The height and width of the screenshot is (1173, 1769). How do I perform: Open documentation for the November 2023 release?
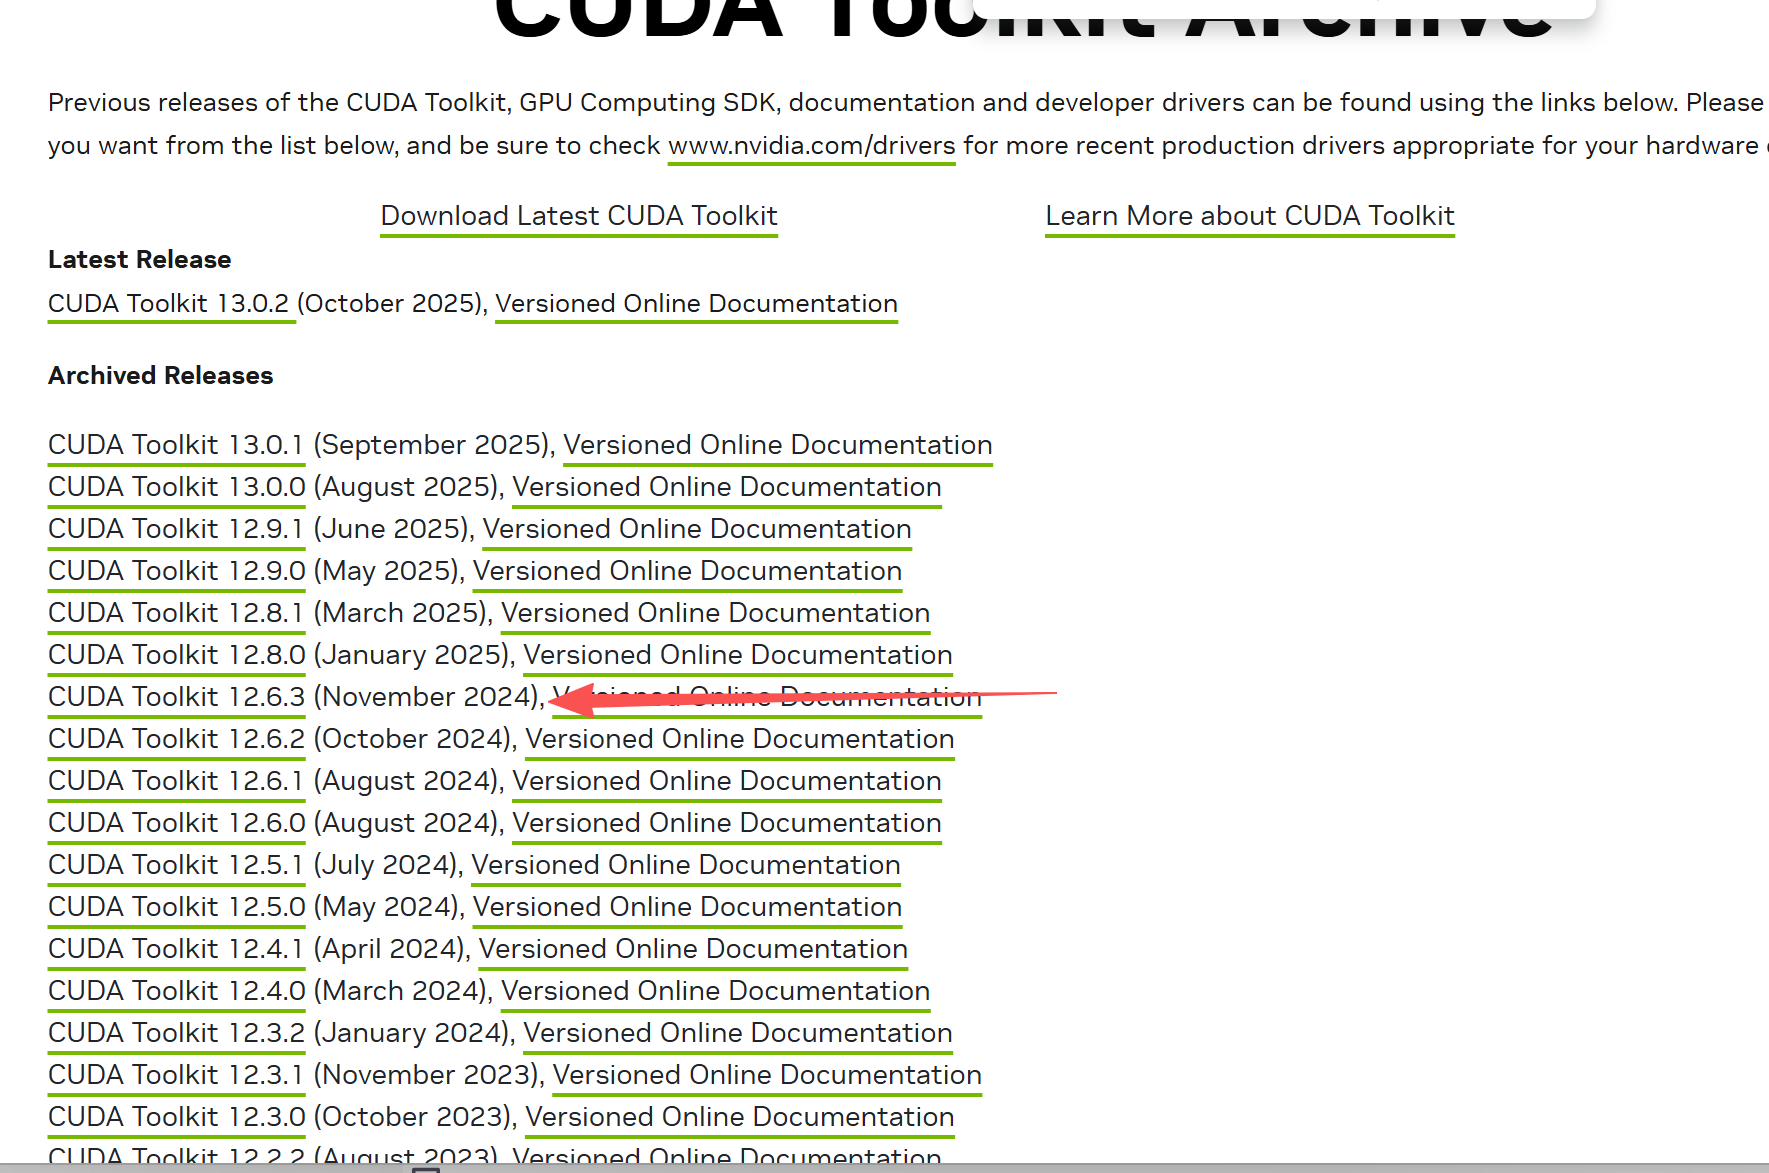tap(767, 1075)
